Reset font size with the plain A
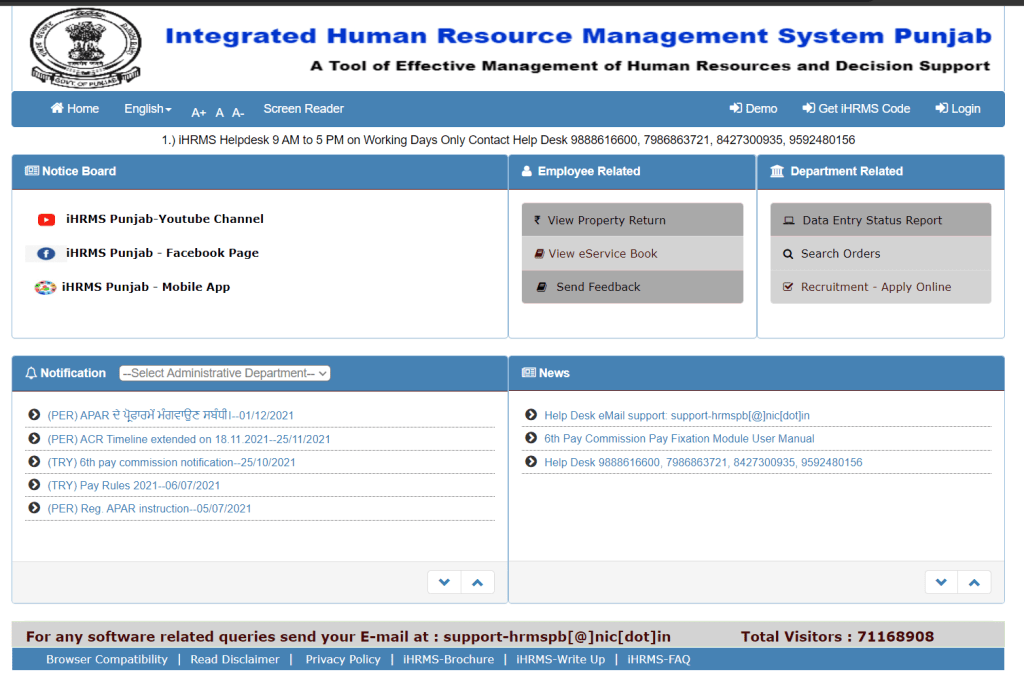 [x=219, y=113]
